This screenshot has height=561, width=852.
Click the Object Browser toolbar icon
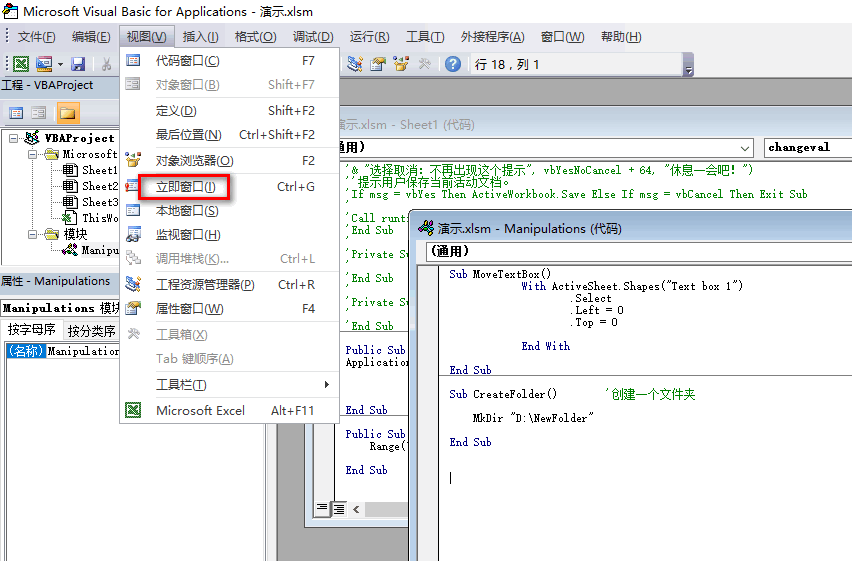click(402, 64)
